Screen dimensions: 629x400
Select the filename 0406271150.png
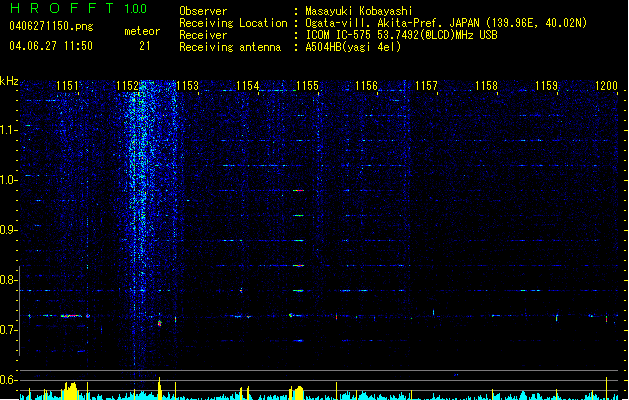tap(51, 26)
